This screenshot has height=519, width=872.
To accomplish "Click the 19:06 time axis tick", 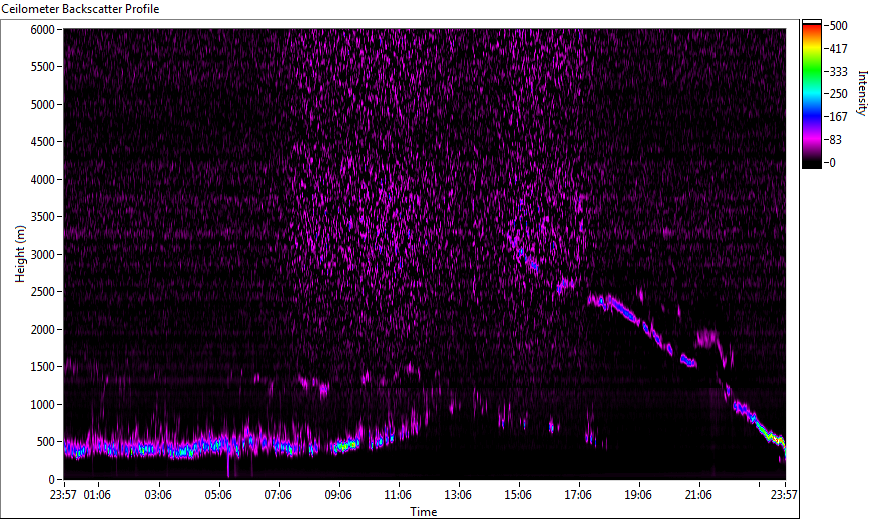I will [x=639, y=495].
